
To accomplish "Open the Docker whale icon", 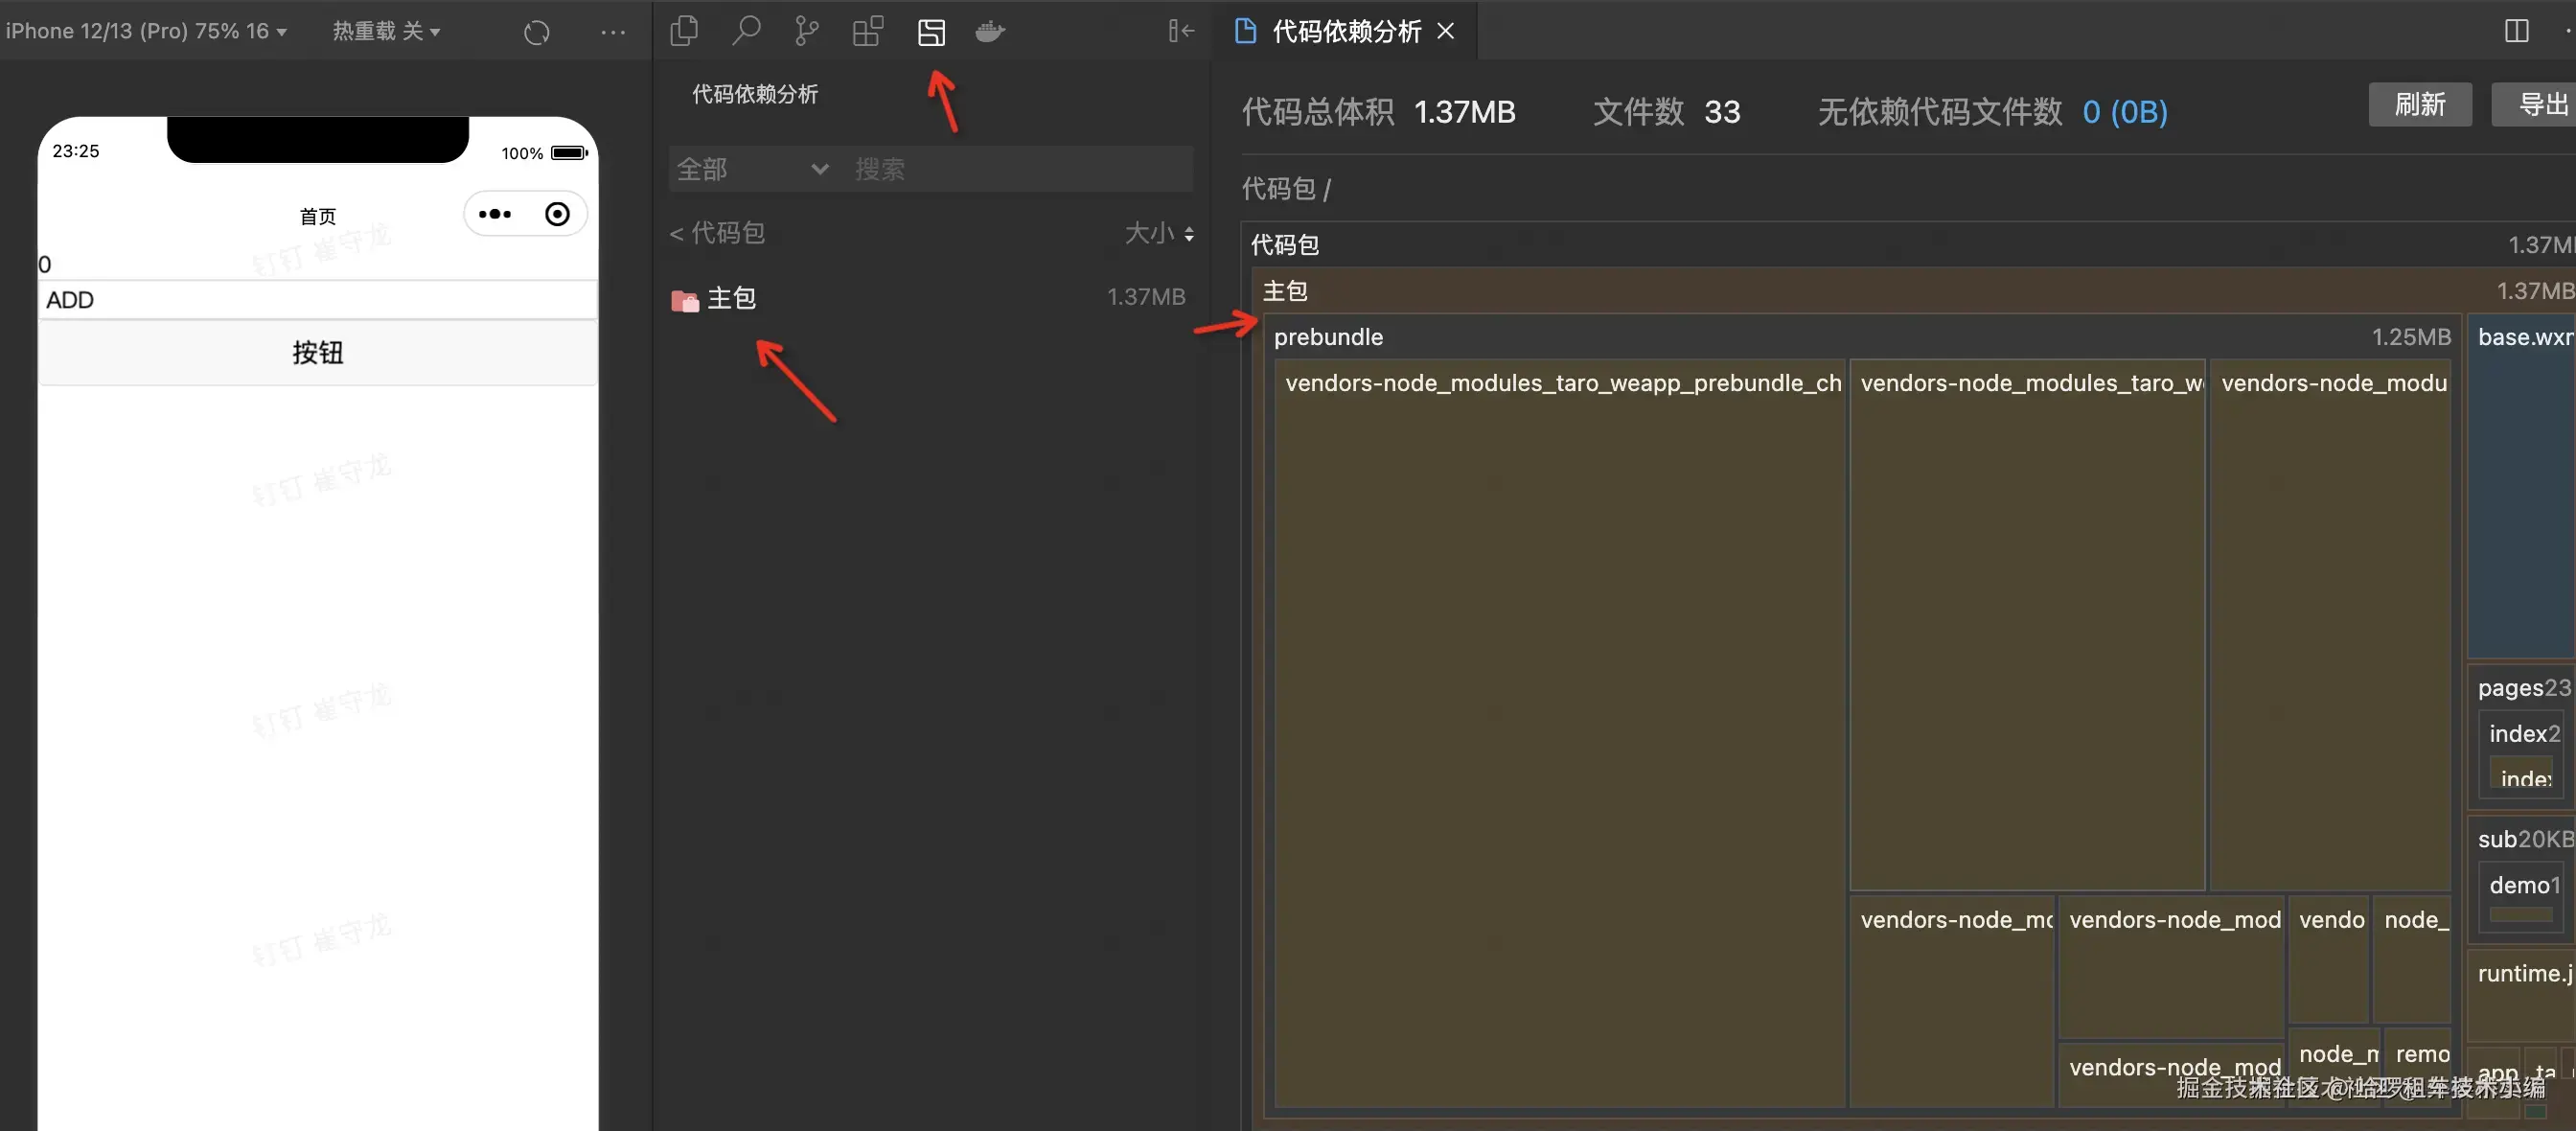I will coord(990,31).
